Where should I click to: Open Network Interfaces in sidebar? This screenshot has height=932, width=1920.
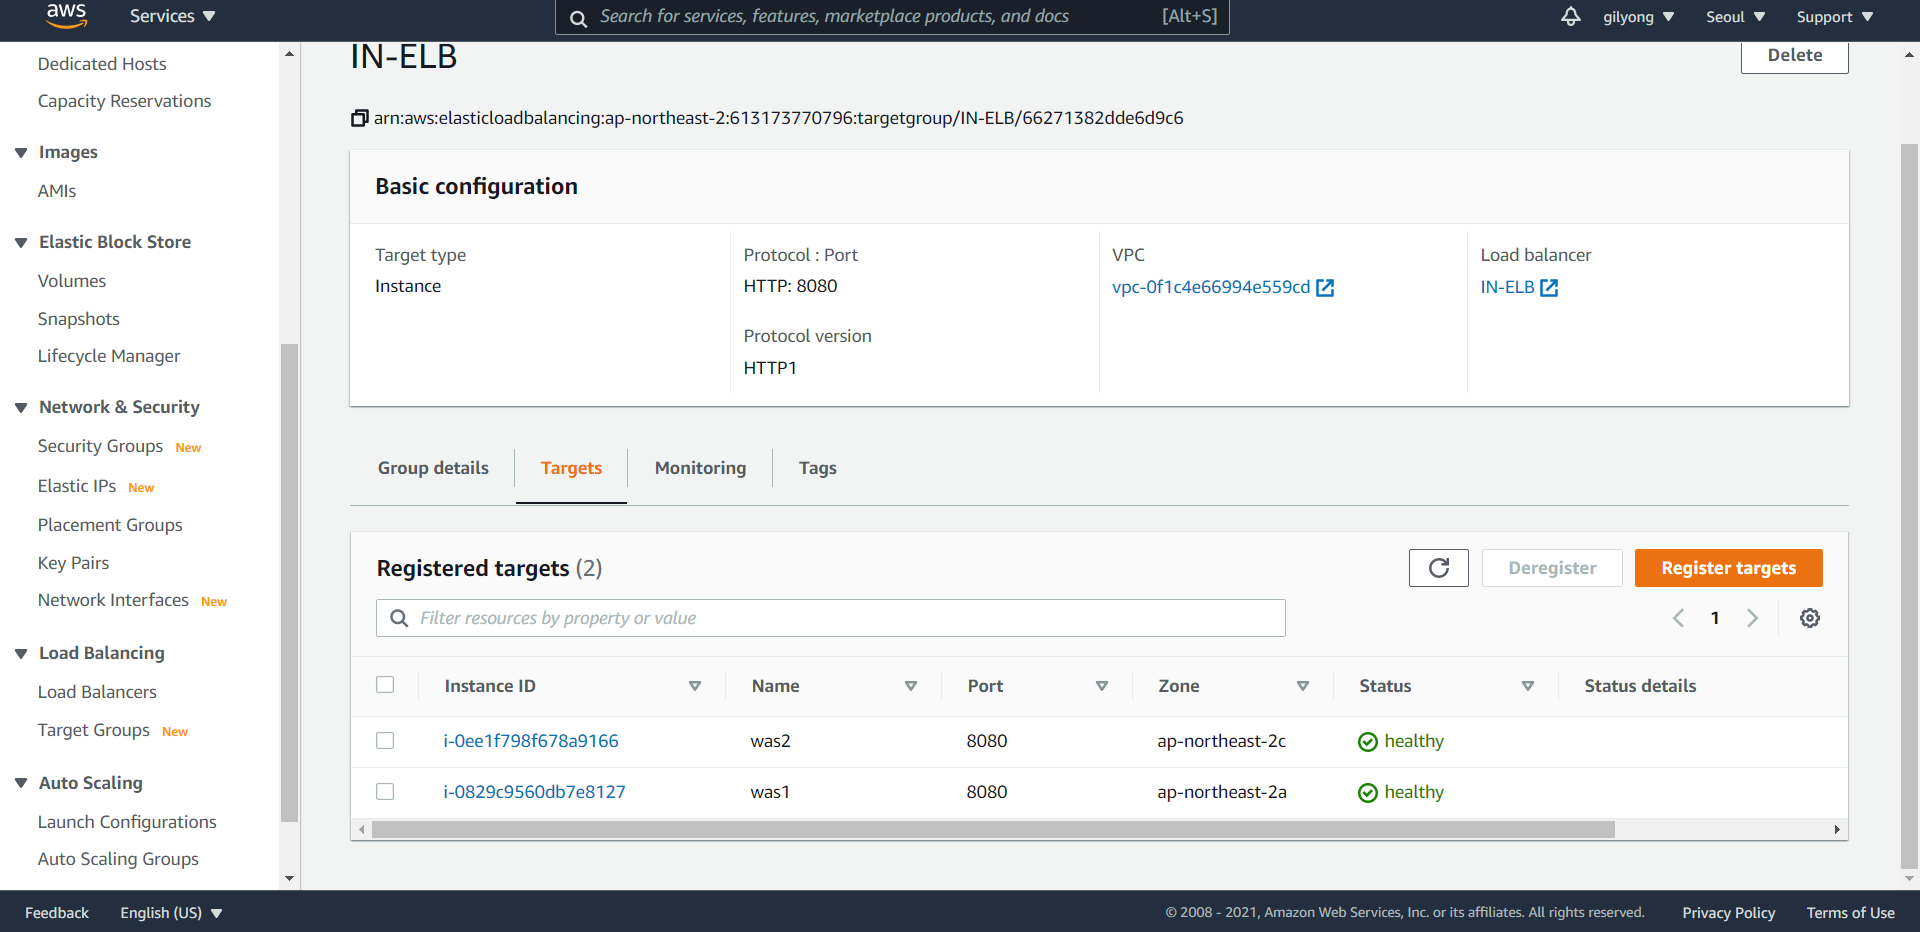point(113,600)
